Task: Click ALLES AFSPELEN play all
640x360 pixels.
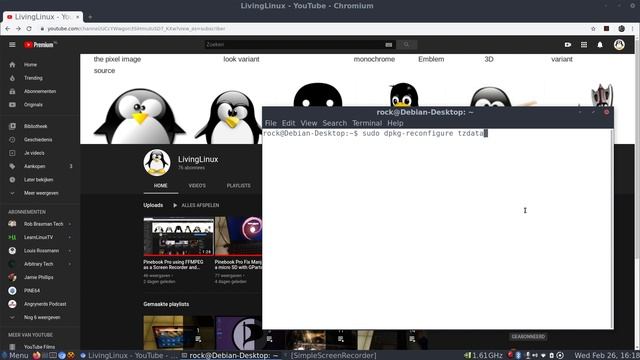Action: [x=196, y=205]
